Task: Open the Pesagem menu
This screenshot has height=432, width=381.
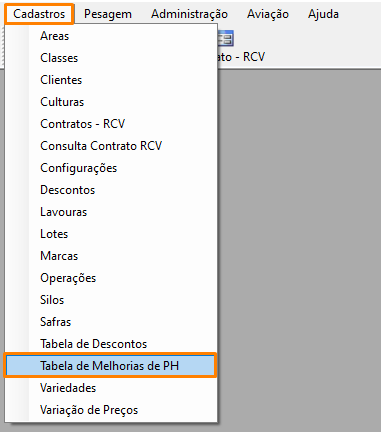Action: point(108,14)
